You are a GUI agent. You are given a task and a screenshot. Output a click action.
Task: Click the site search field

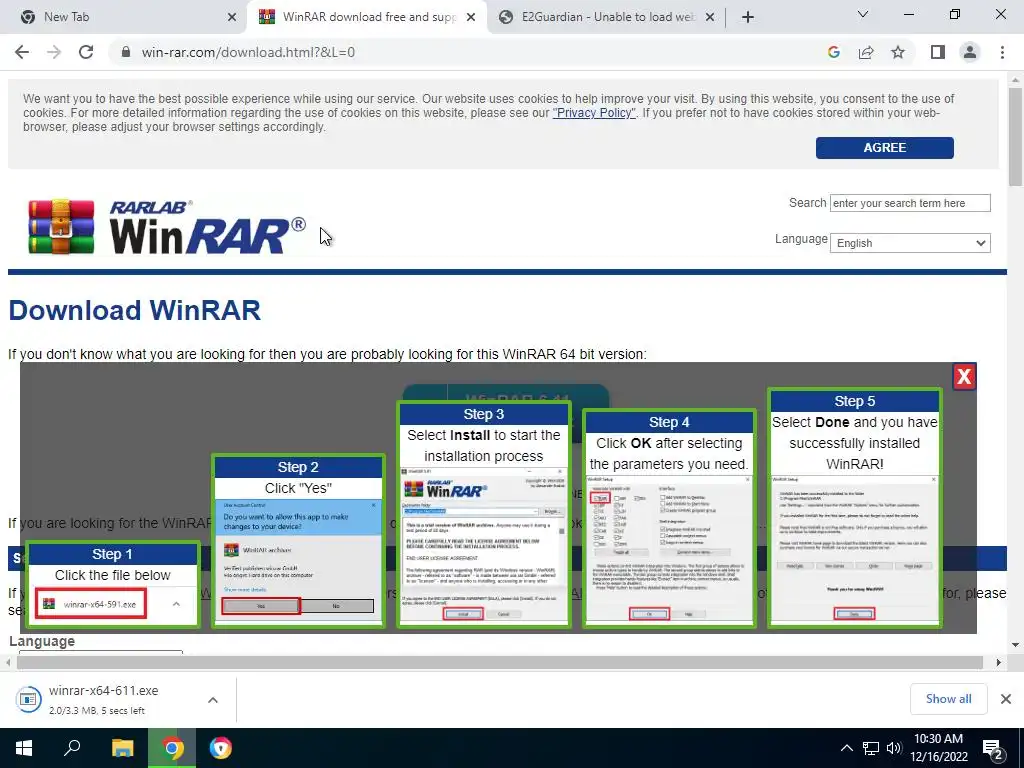(910, 203)
